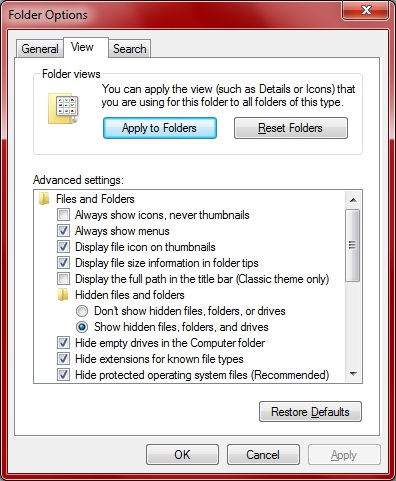Click the Apply to Folders button
The image size is (396, 481).
pyautogui.click(x=160, y=128)
